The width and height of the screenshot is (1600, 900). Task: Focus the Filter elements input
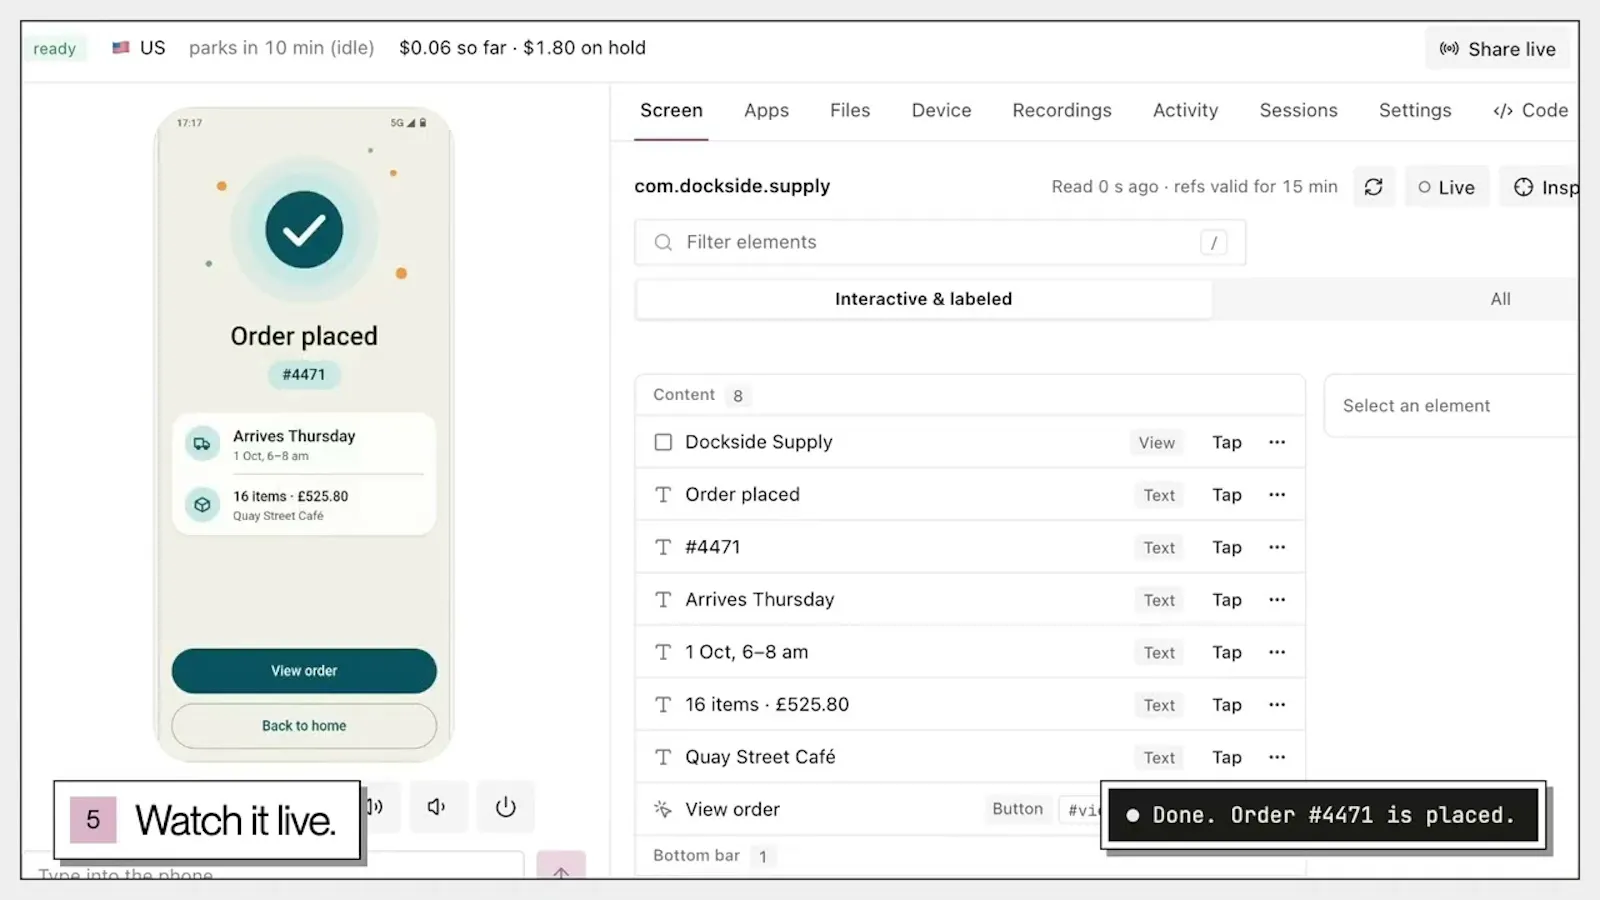[x=940, y=242]
